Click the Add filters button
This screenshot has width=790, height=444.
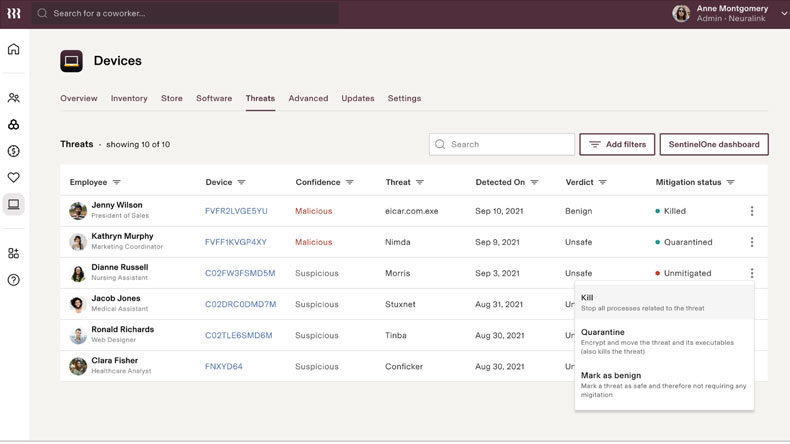[x=617, y=144]
